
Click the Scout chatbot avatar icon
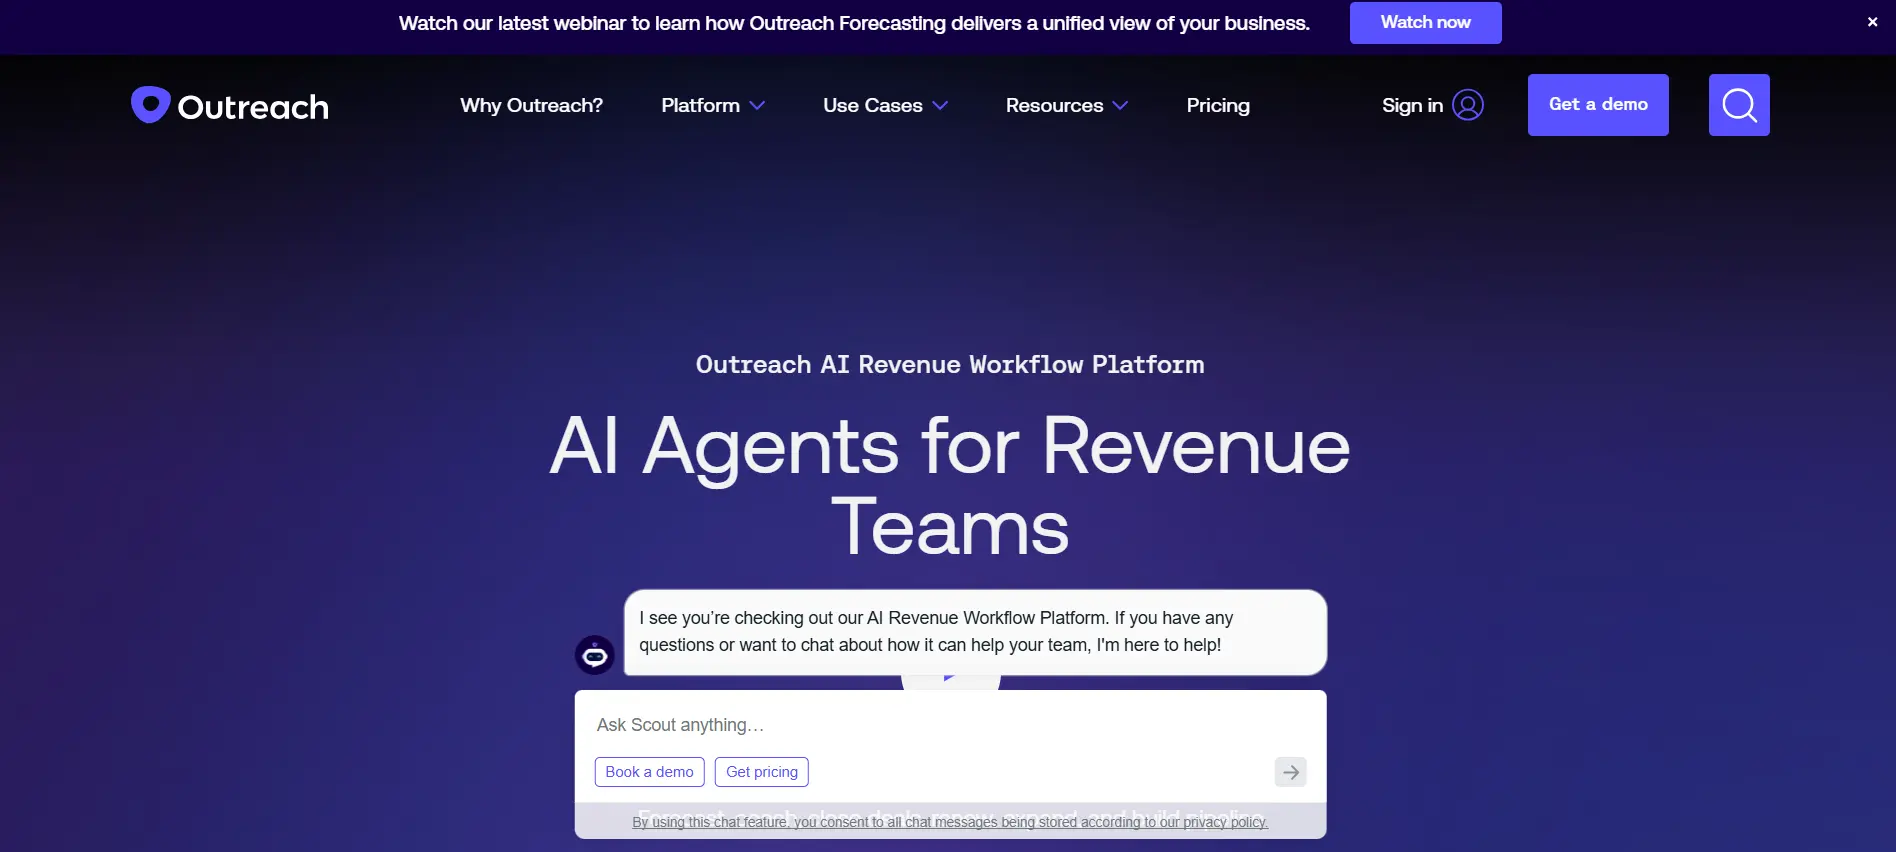click(594, 656)
